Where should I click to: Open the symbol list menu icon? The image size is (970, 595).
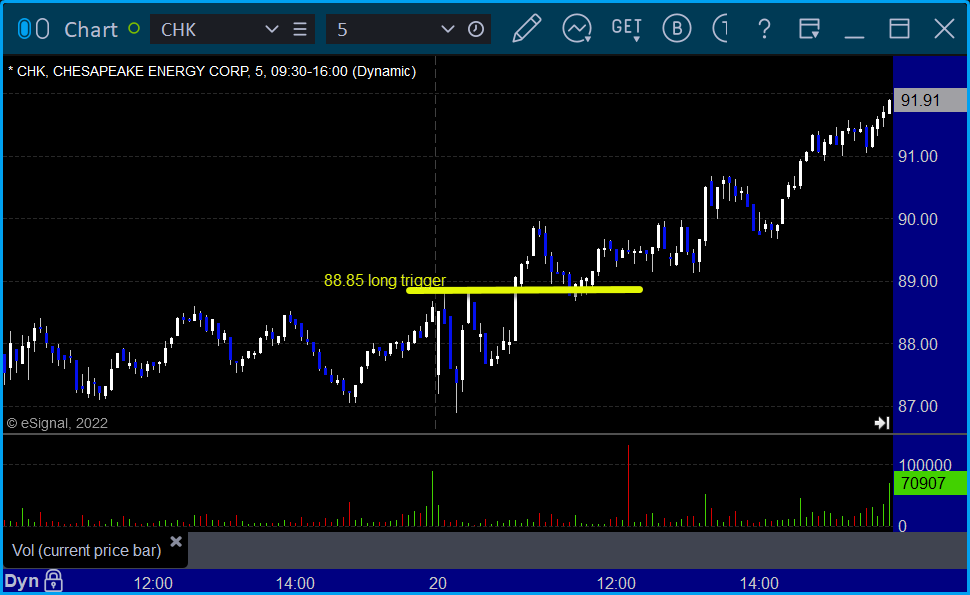tap(300, 29)
